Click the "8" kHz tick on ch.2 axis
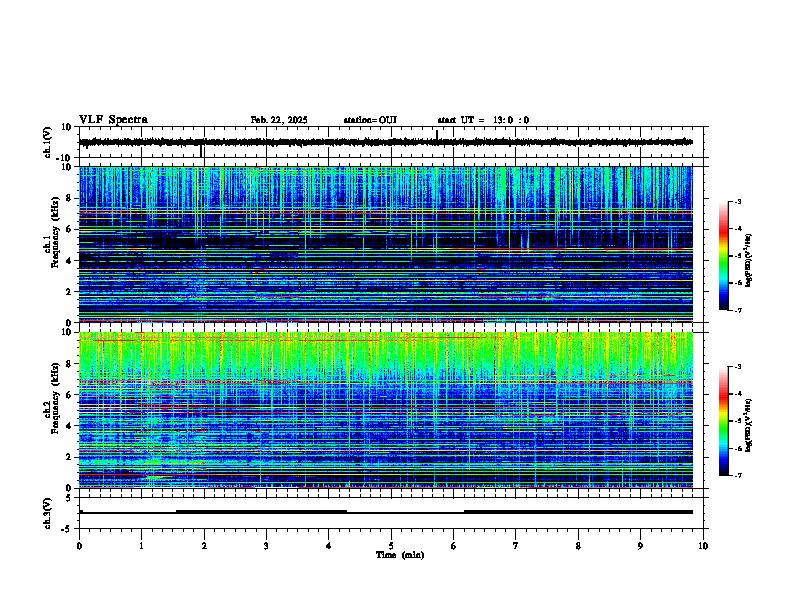Image resolution: width=792 pixels, height=612 pixels. pos(70,364)
